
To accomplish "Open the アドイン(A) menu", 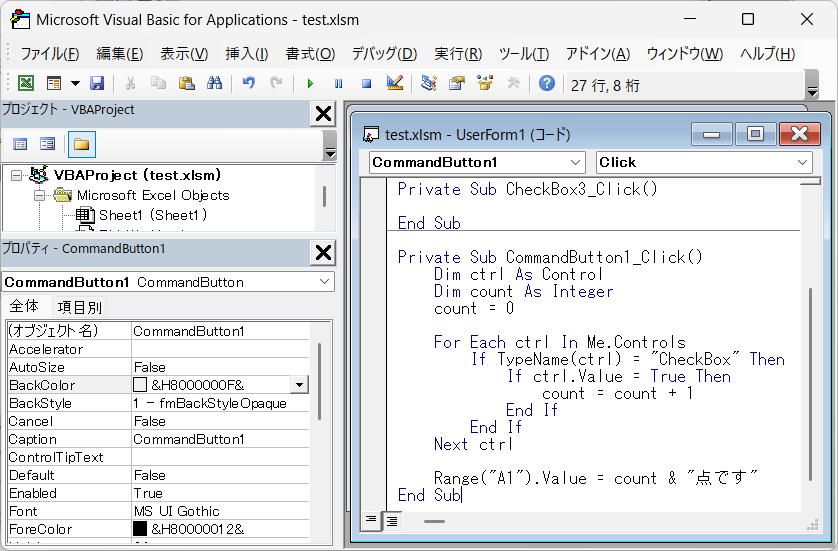I will coord(598,53).
